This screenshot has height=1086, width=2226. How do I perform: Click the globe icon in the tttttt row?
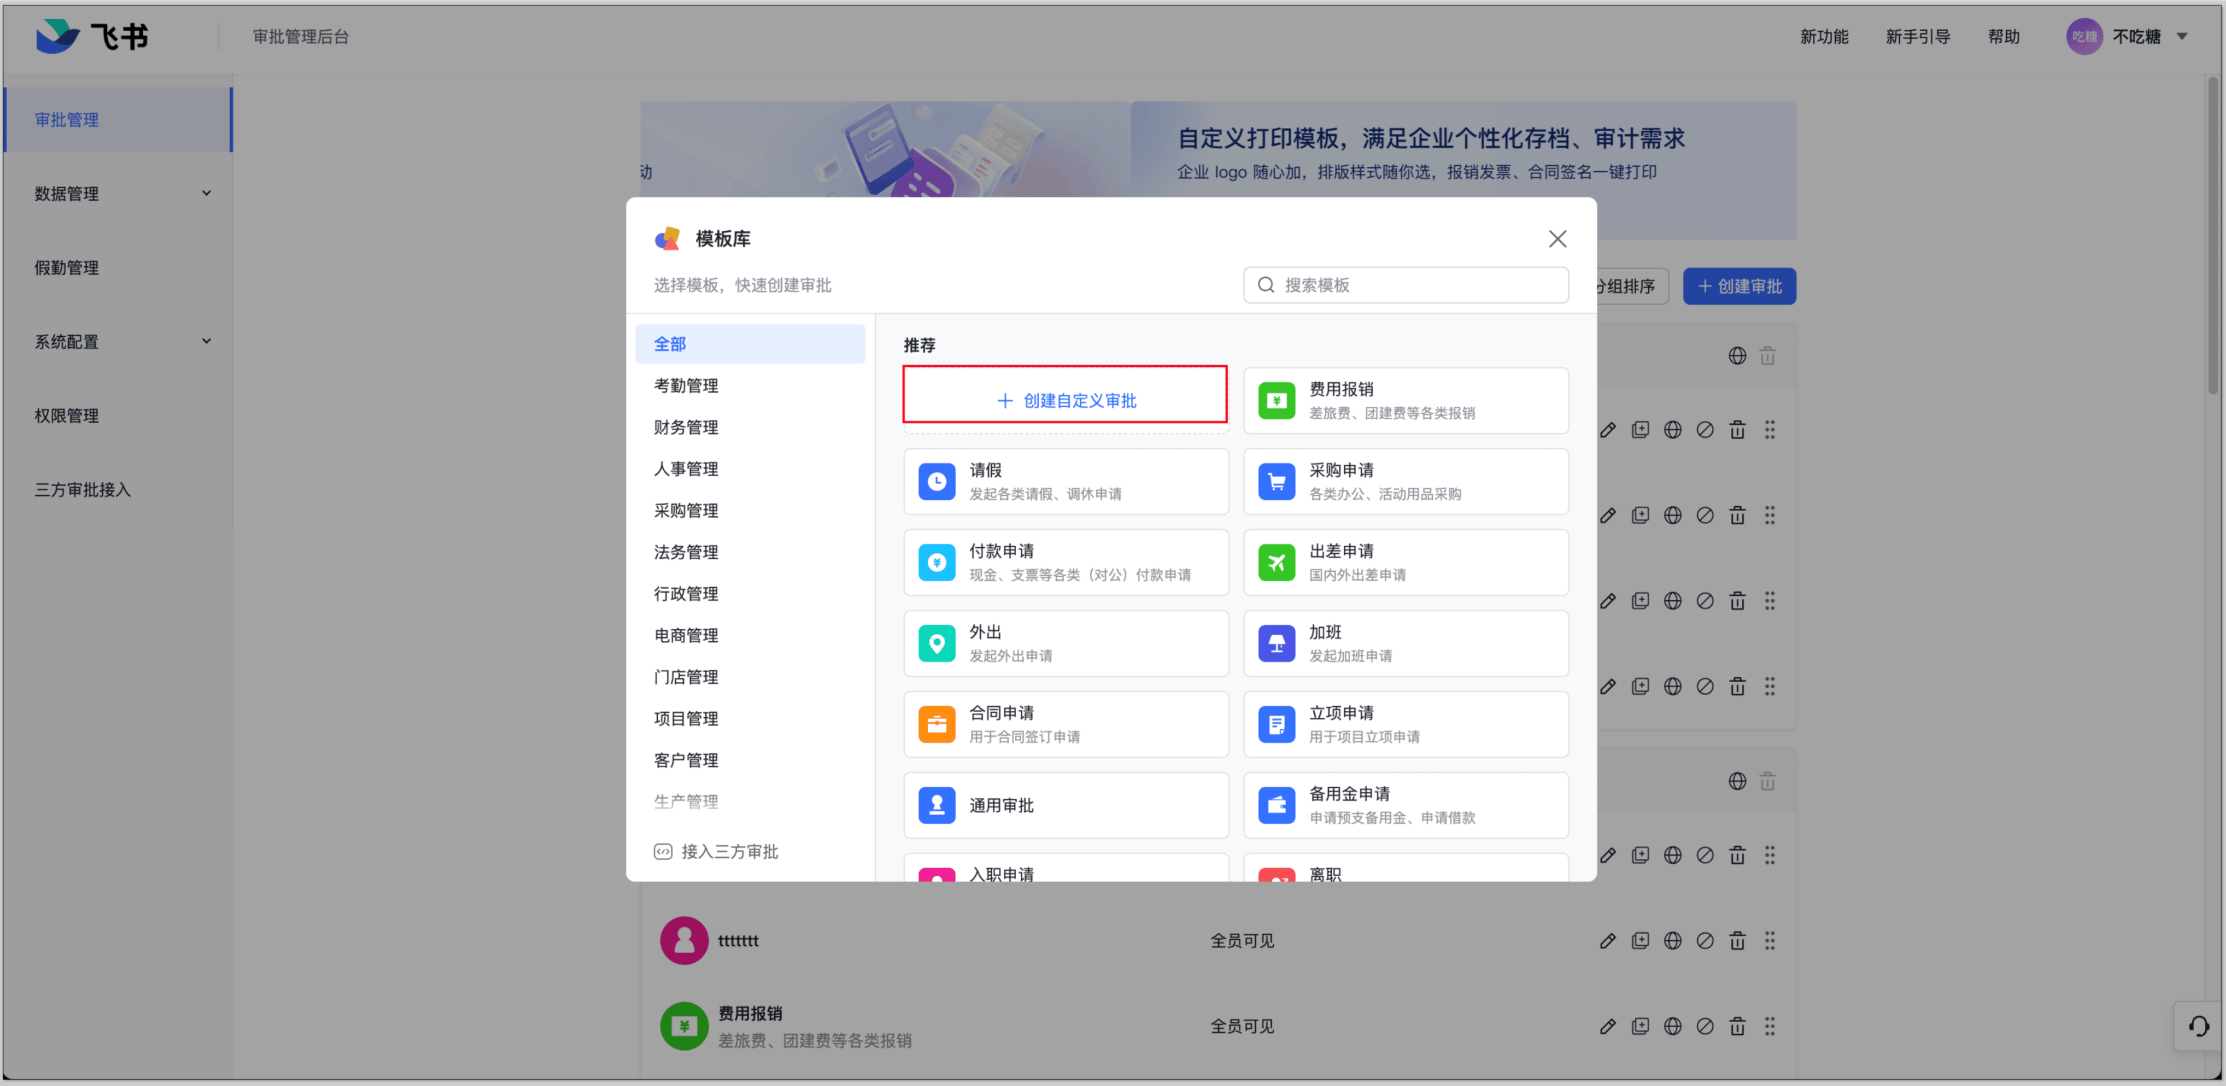click(1672, 941)
